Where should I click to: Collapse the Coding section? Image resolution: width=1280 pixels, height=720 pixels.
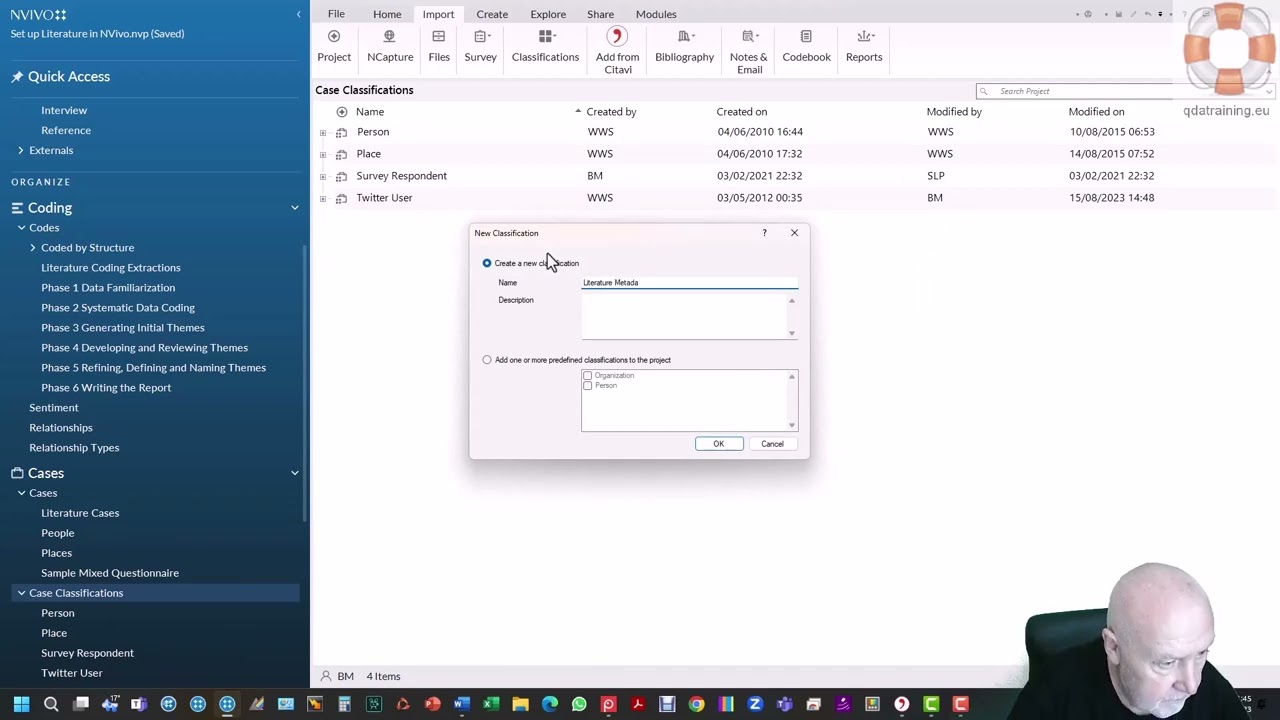pos(294,208)
